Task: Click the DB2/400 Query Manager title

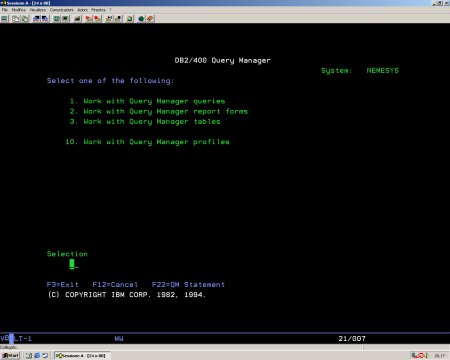Action: [x=222, y=61]
